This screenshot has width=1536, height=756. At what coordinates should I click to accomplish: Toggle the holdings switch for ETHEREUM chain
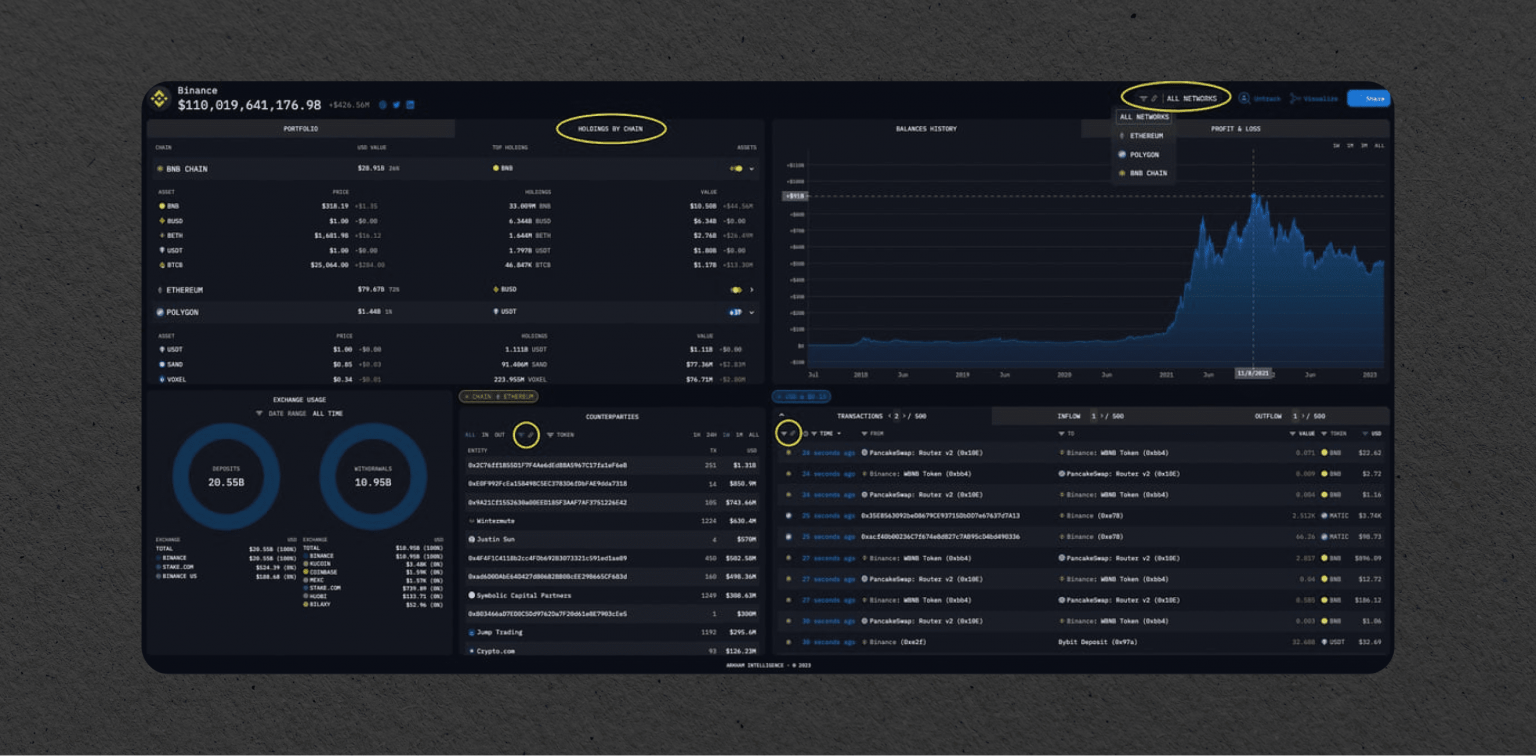pyautogui.click(x=735, y=290)
